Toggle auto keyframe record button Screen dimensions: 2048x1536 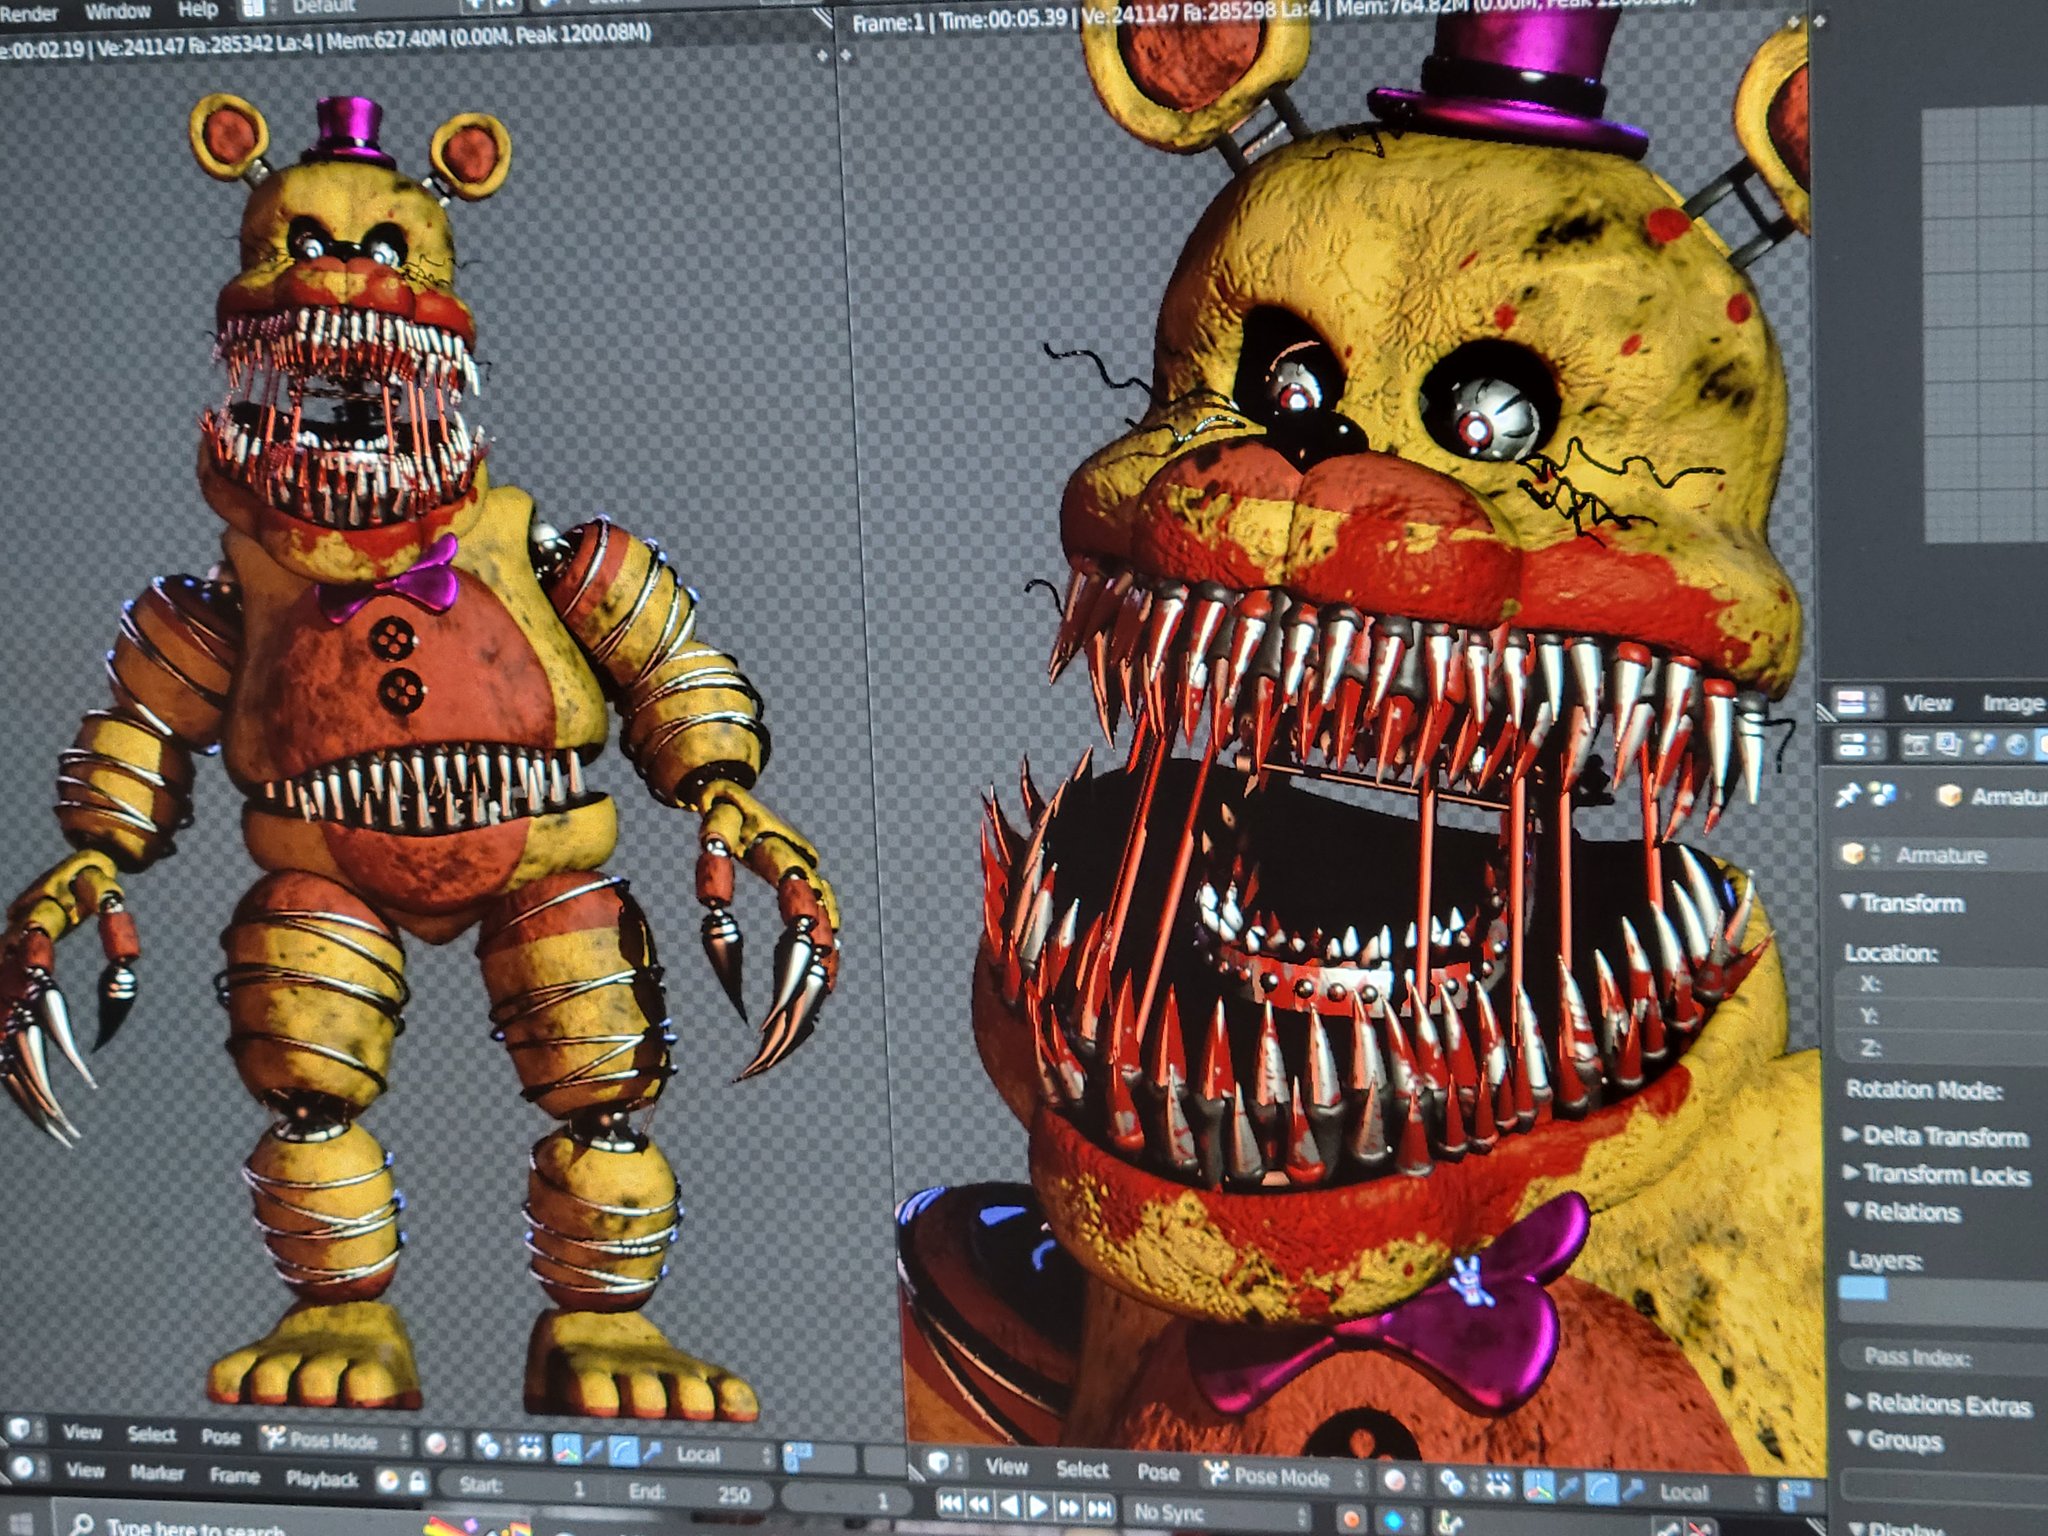1351,1519
